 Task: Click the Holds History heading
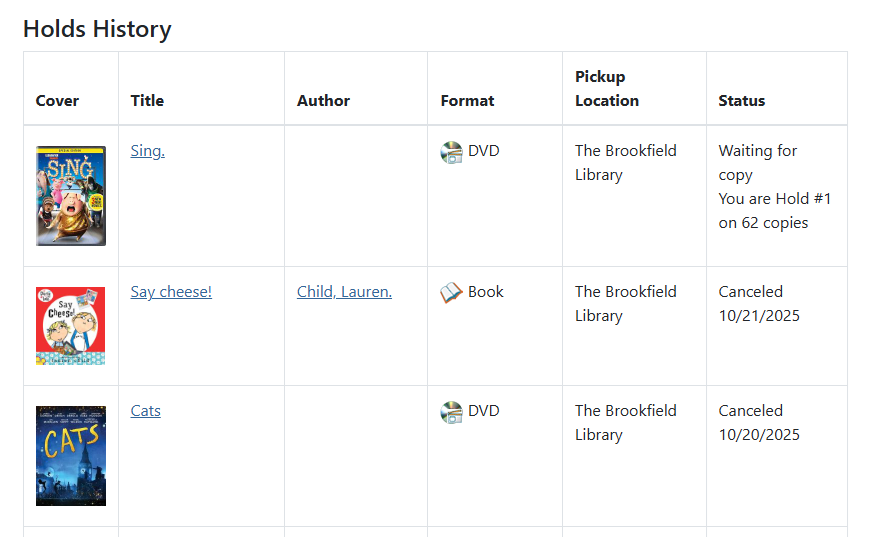point(97,29)
